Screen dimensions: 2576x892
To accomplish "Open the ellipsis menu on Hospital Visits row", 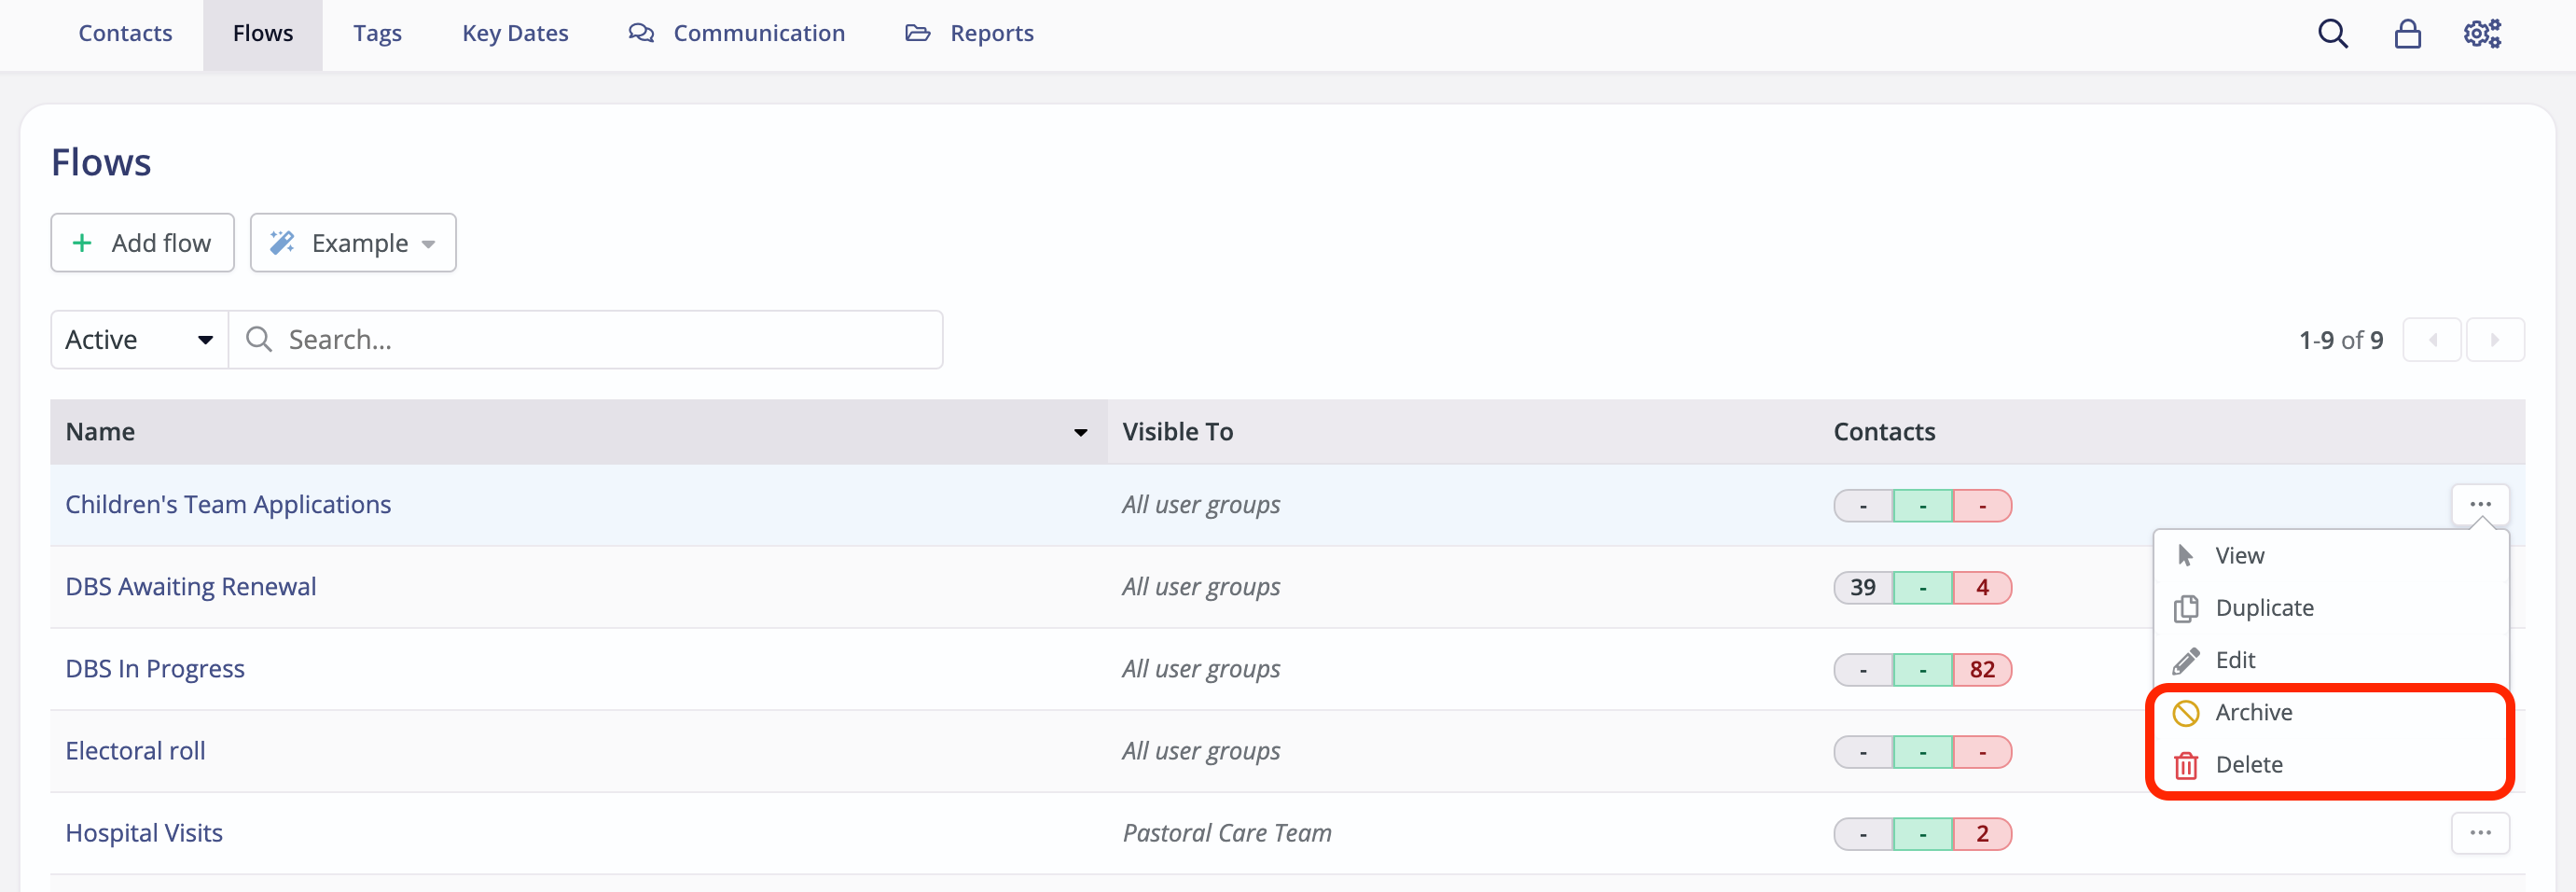I will click(2481, 832).
